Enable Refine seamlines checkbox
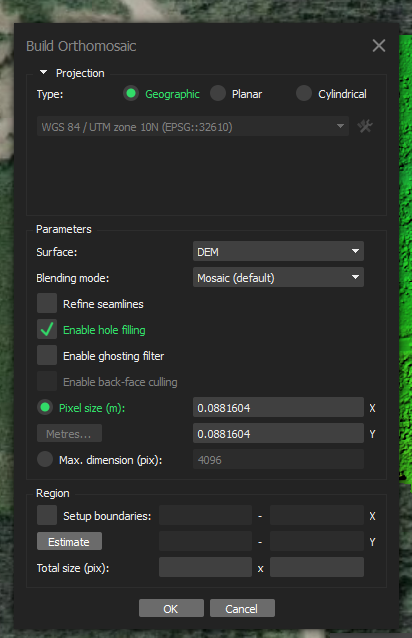 click(47, 304)
